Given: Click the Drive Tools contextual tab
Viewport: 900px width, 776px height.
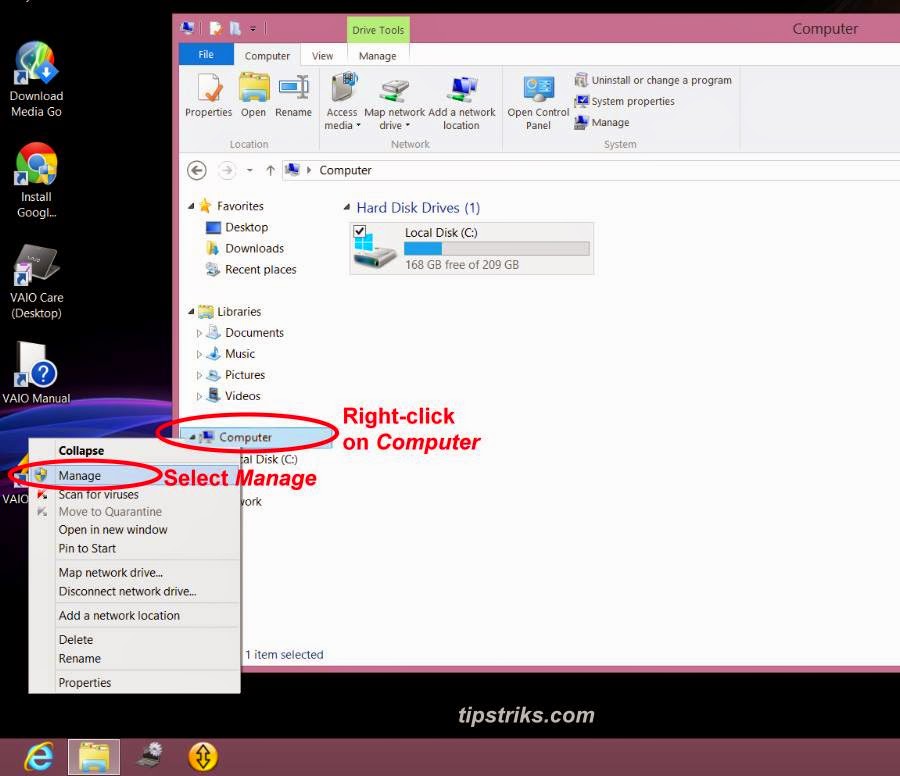Looking at the screenshot, I should (x=378, y=30).
